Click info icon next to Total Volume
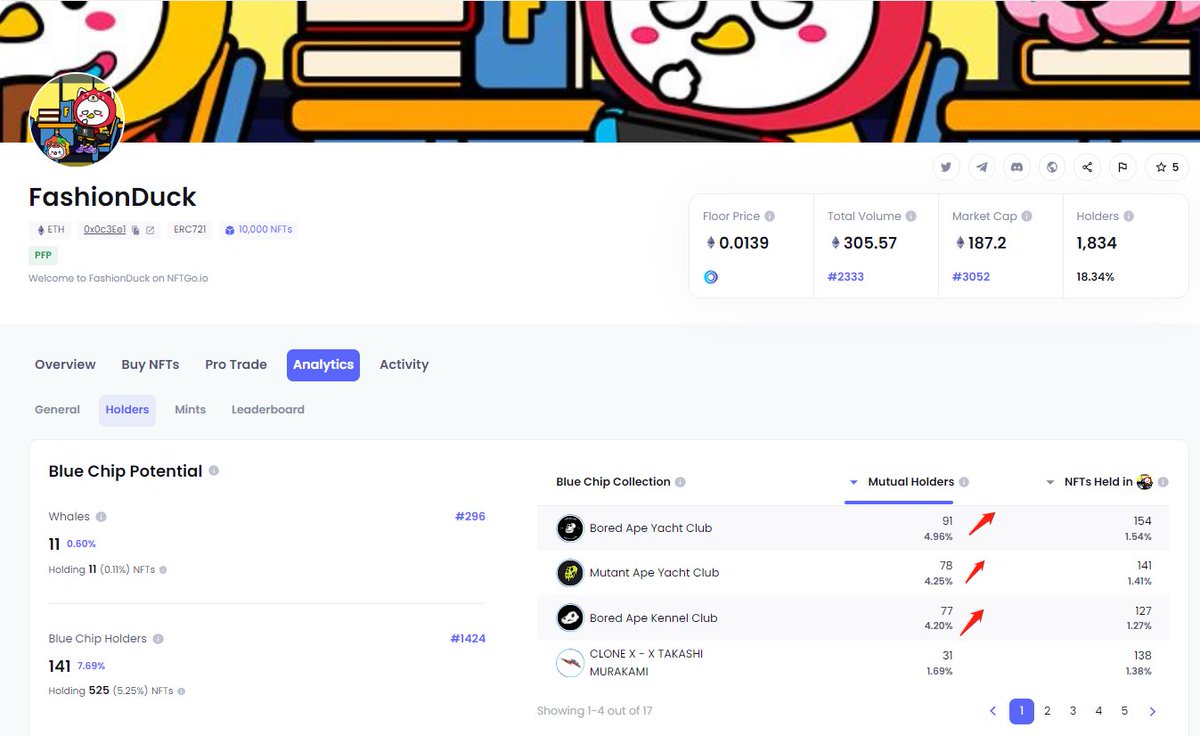Viewport: 1200px width, 736px height. click(911, 216)
